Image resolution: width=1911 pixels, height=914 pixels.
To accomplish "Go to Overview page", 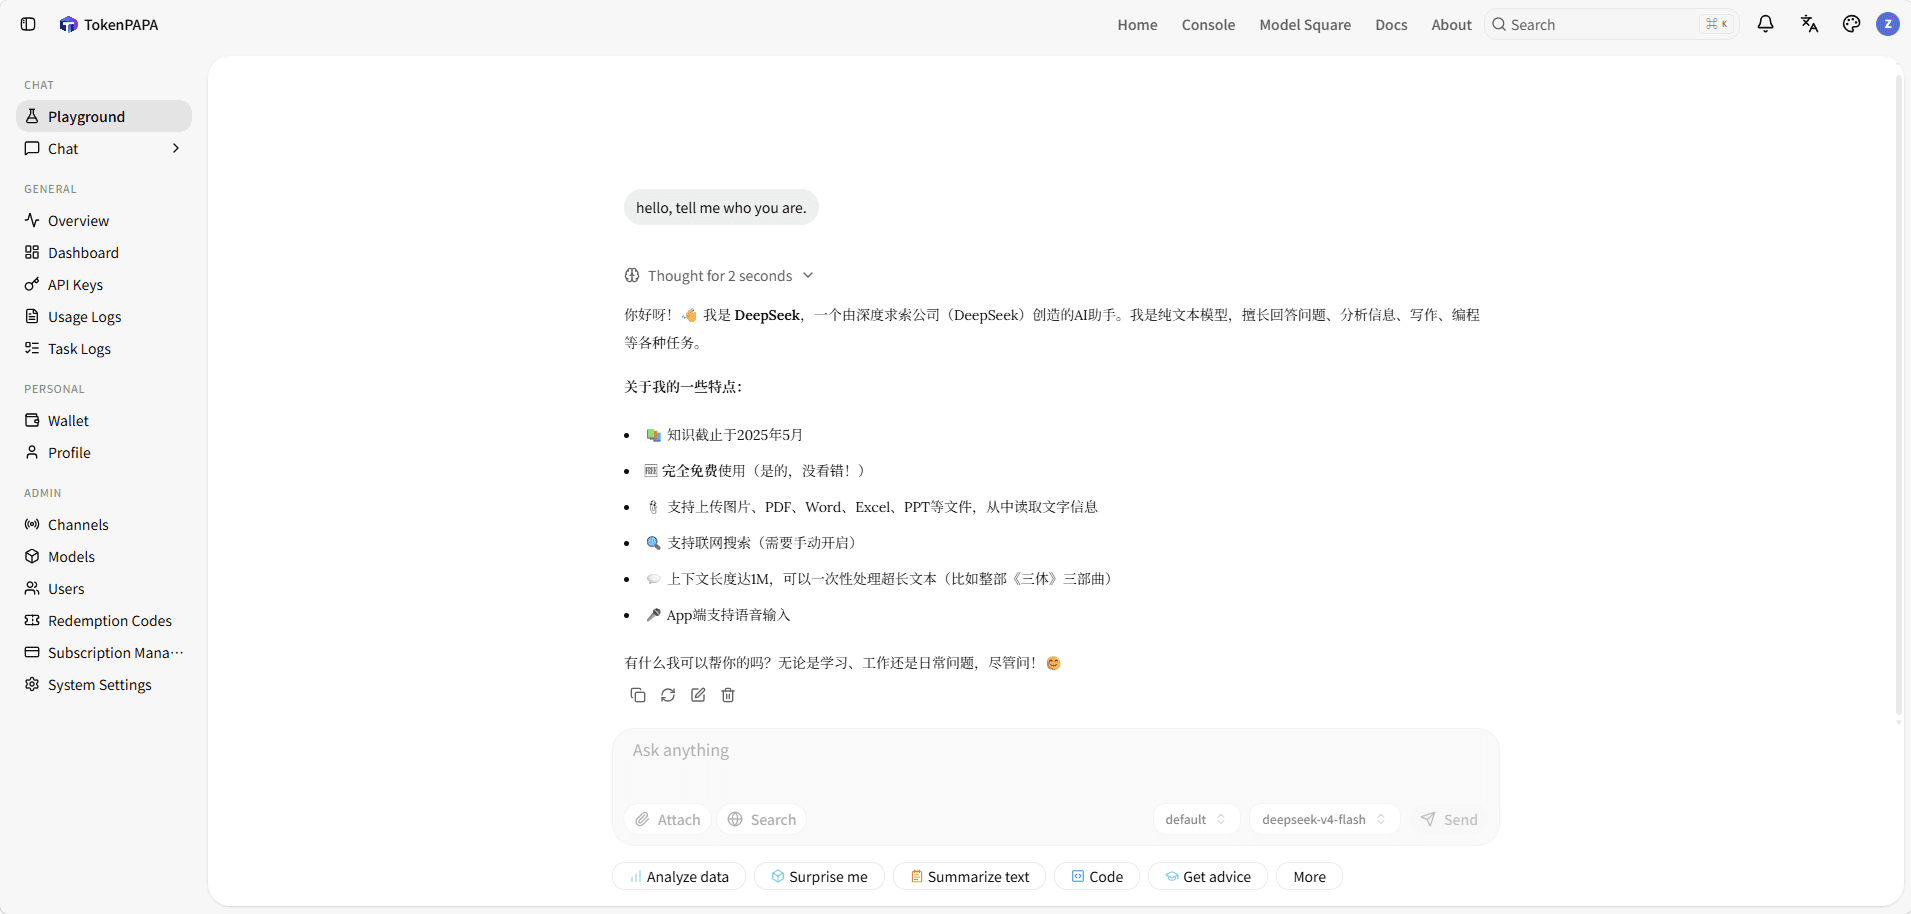I will (104, 220).
